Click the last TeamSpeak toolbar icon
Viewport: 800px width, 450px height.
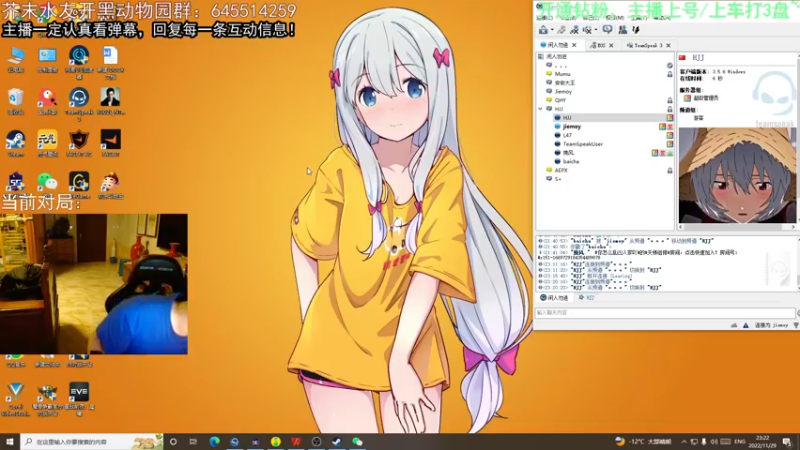click(x=636, y=30)
